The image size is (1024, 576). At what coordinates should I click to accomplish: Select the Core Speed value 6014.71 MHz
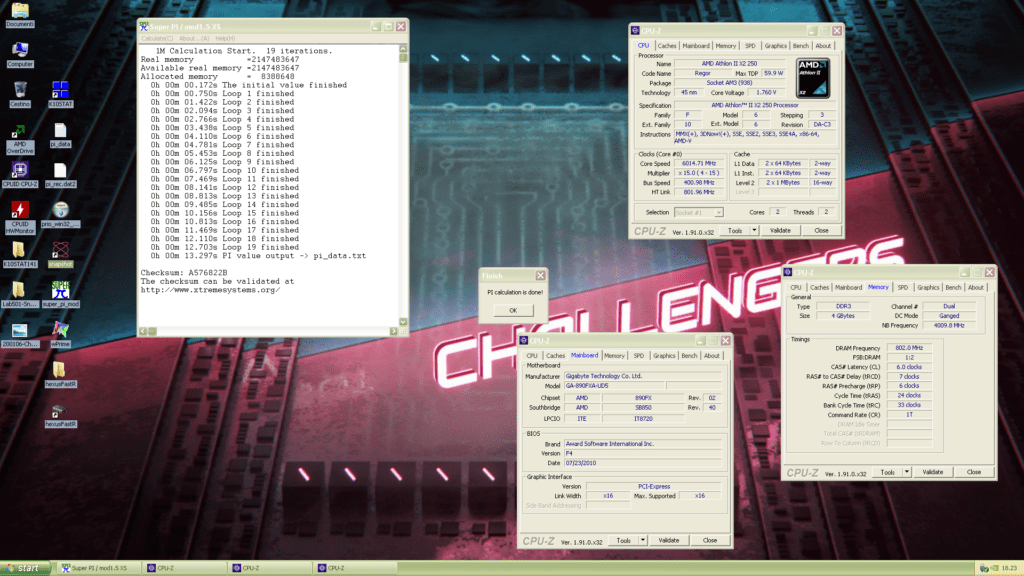pos(699,164)
